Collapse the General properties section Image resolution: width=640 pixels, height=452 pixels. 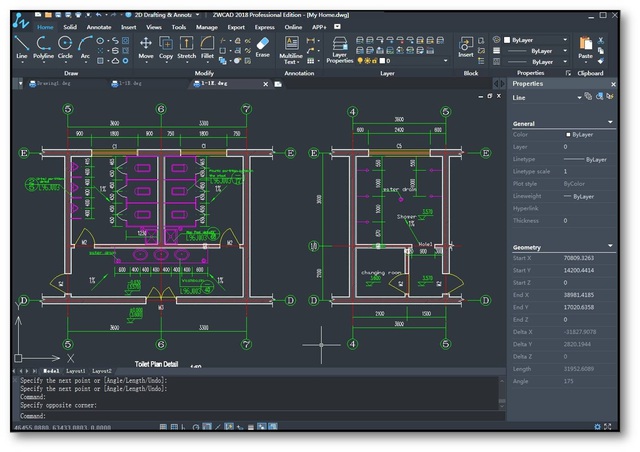(x=610, y=123)
